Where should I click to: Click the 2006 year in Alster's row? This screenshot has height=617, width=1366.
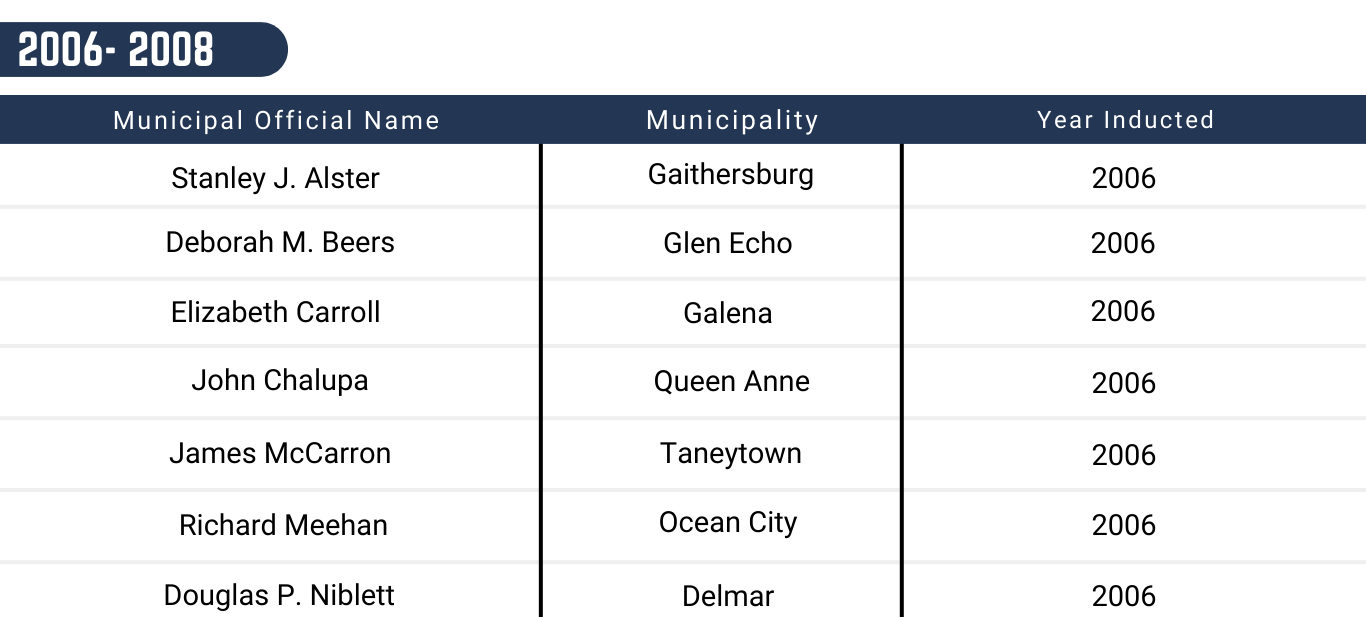click(1124, 178)
